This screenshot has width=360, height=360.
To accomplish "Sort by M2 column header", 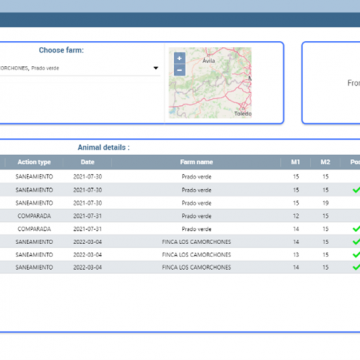I will pyautogui.click(x=325, y=162).
